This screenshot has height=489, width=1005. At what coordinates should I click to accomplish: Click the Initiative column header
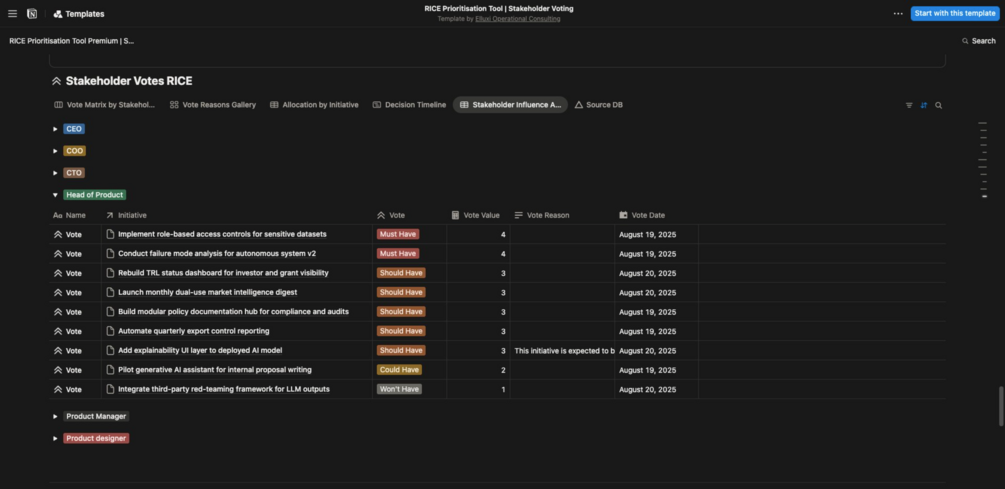[237, 215]
